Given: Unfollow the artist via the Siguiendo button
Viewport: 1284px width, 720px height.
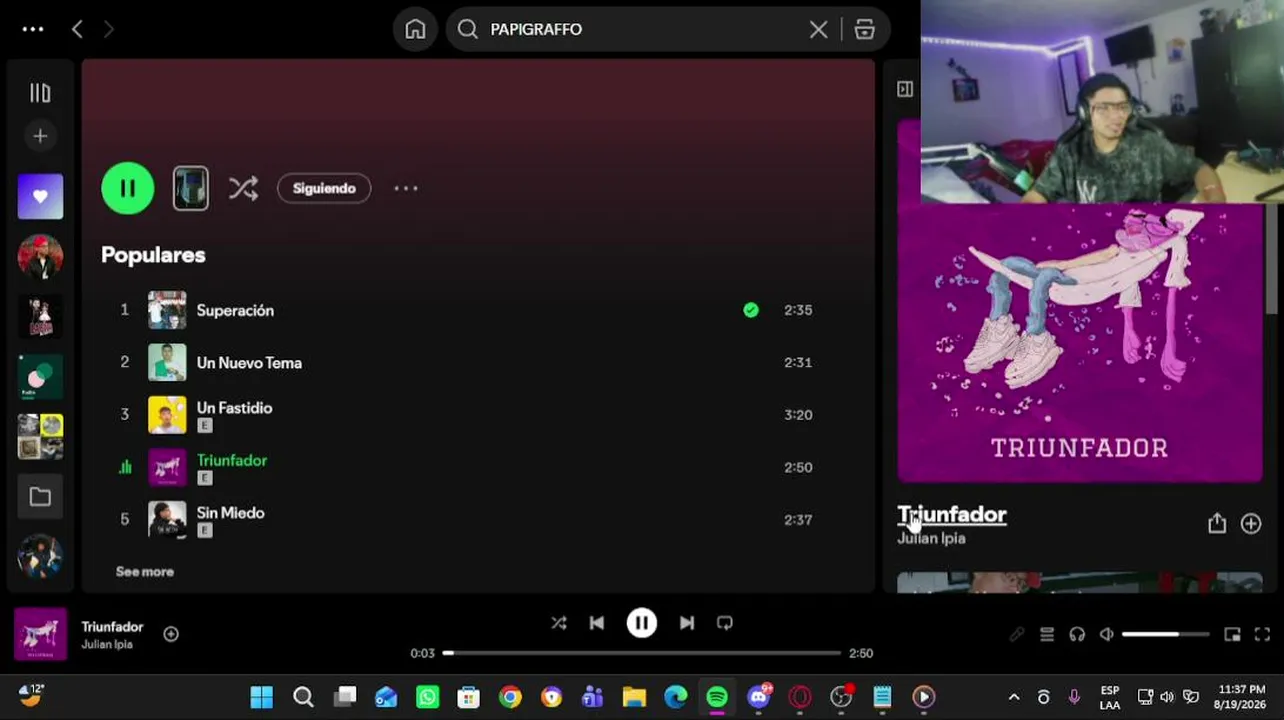Looking at the screenshot, I should tap(324, 188).
